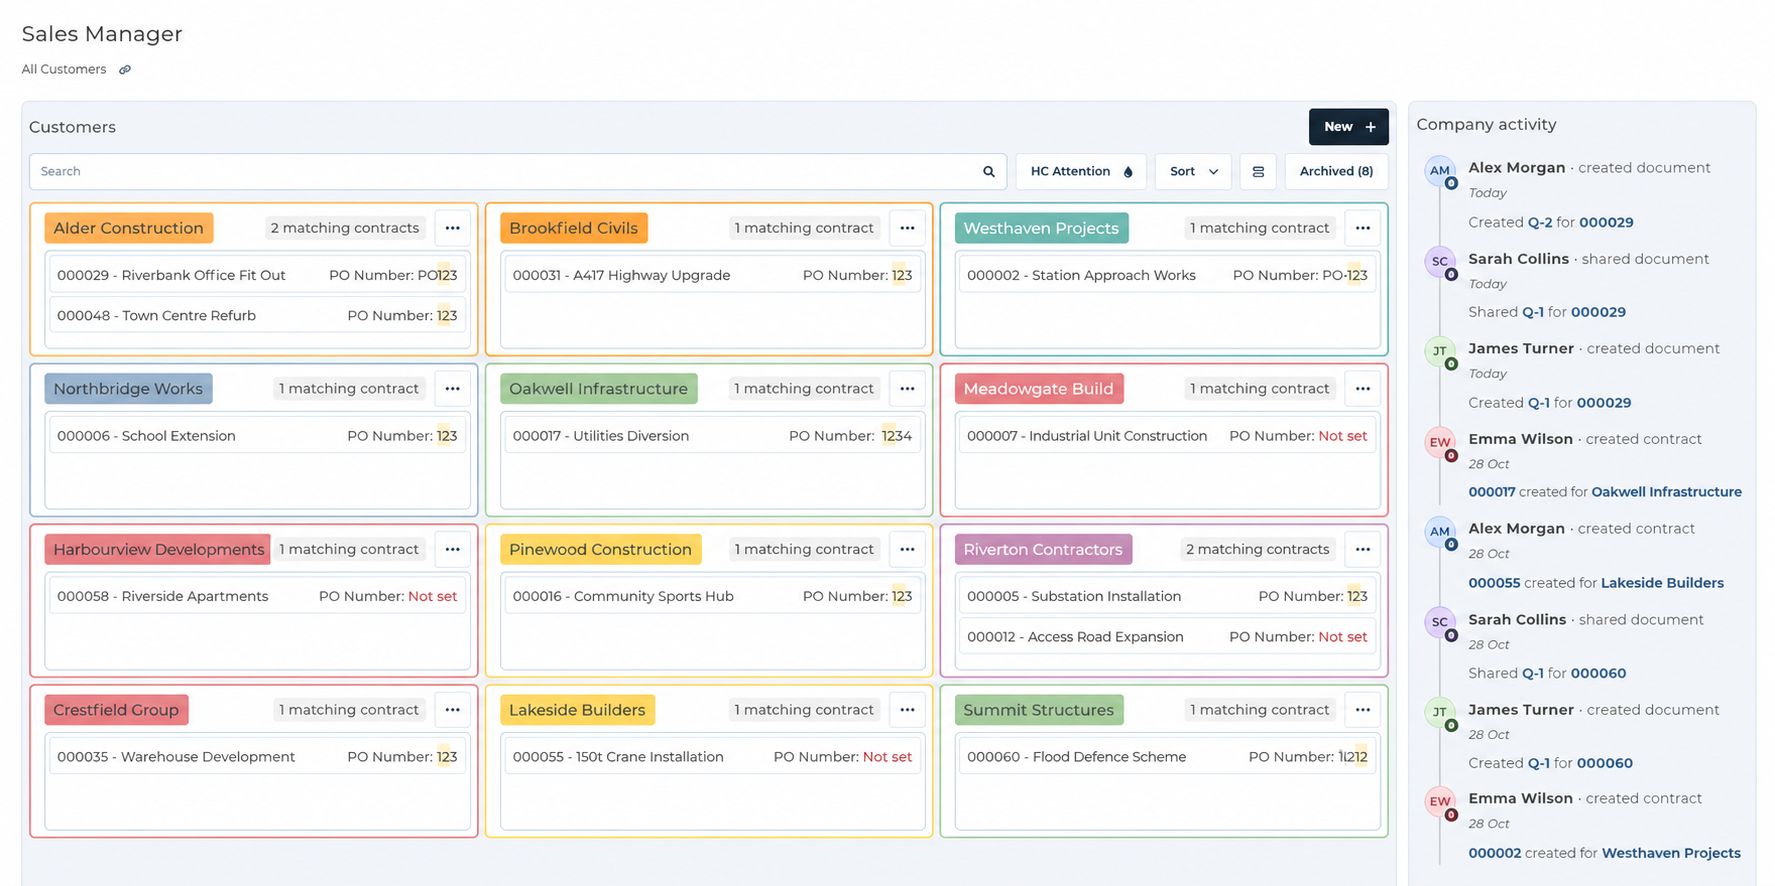Select contract 000016 - Community Sports Hub
Viewport: 1775px width, 886px height.
[x=712, y=596]
